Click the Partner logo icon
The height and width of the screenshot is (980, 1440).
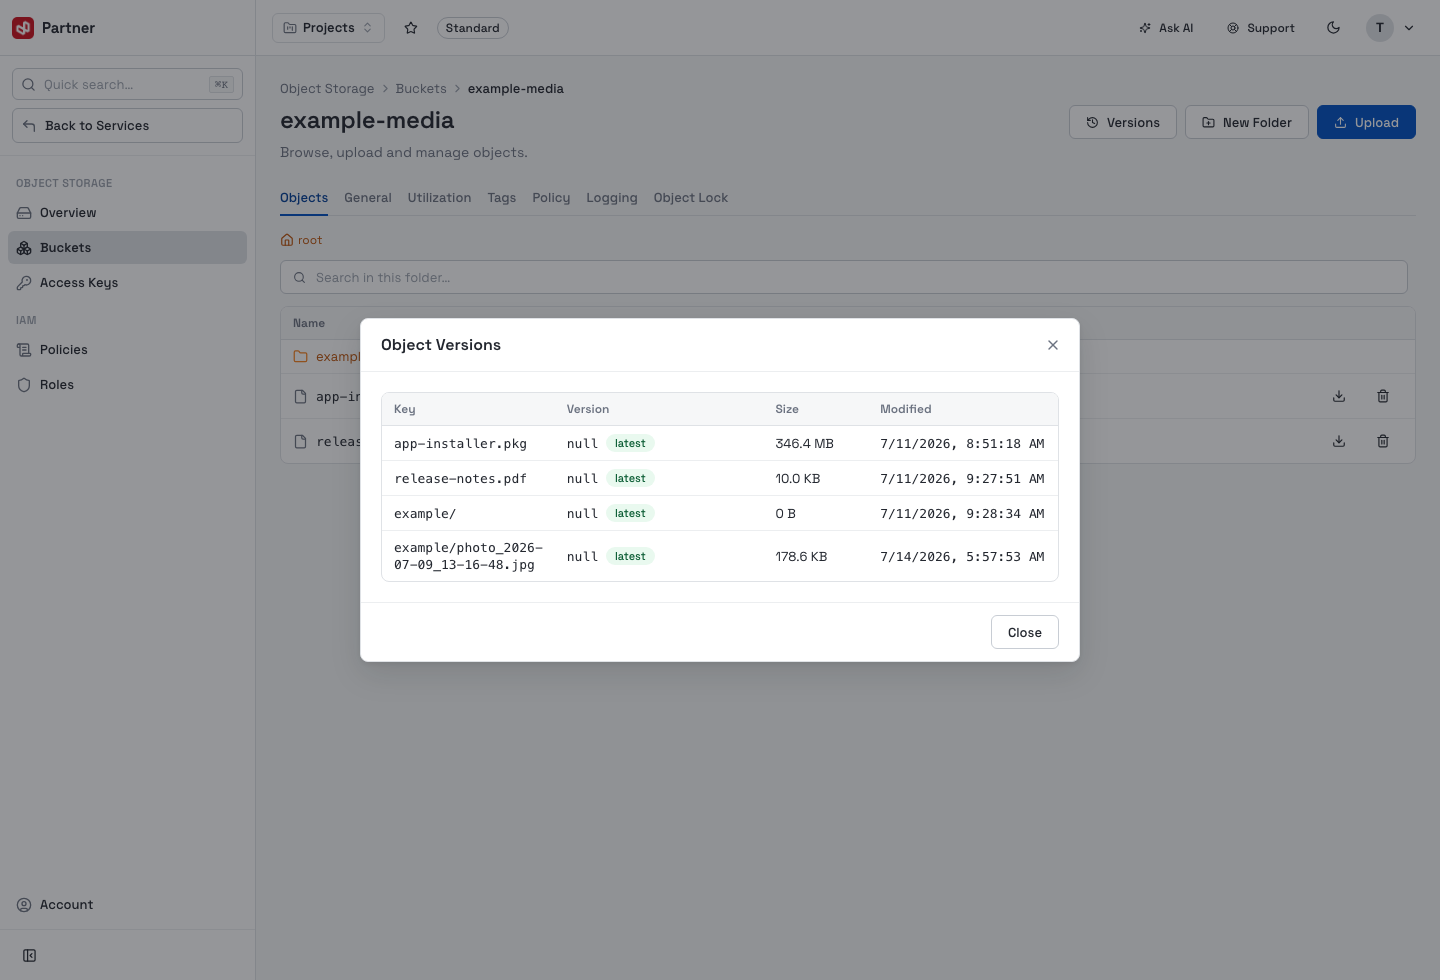(x=23, y=28)
